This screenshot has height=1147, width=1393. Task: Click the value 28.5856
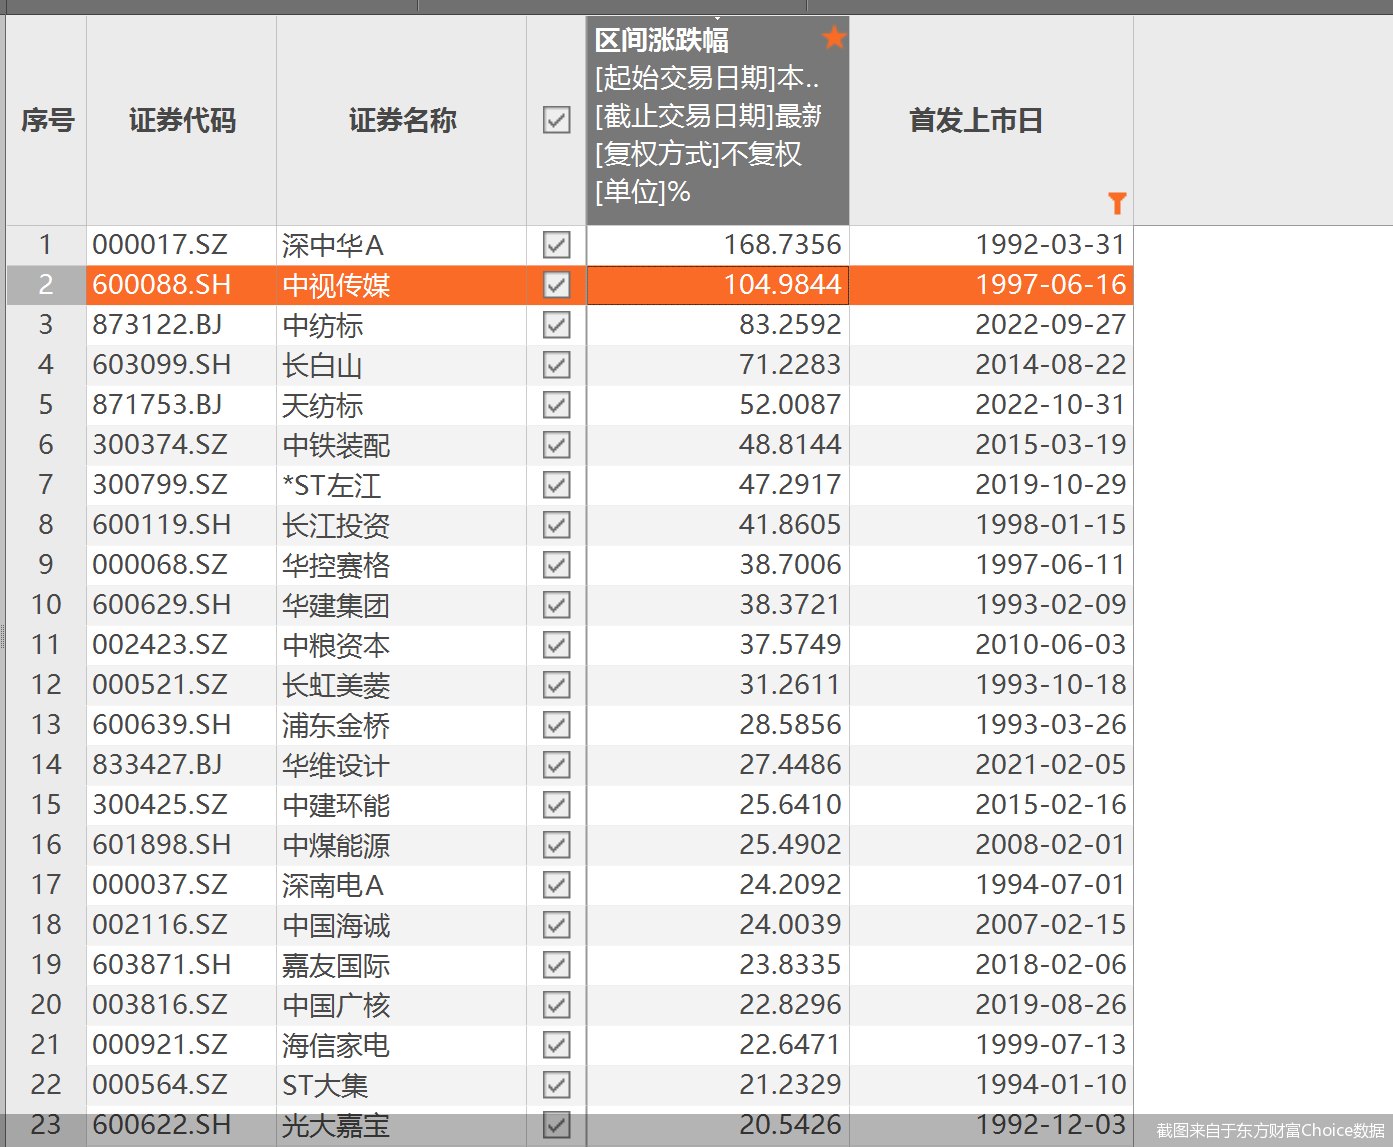790,725
